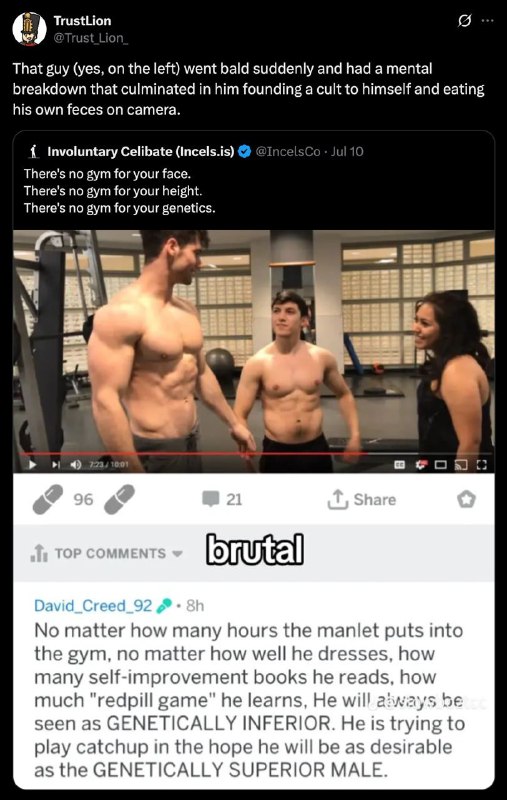Open the three-dot more options menu
The image size is (507, 800).
coord(488,21)
